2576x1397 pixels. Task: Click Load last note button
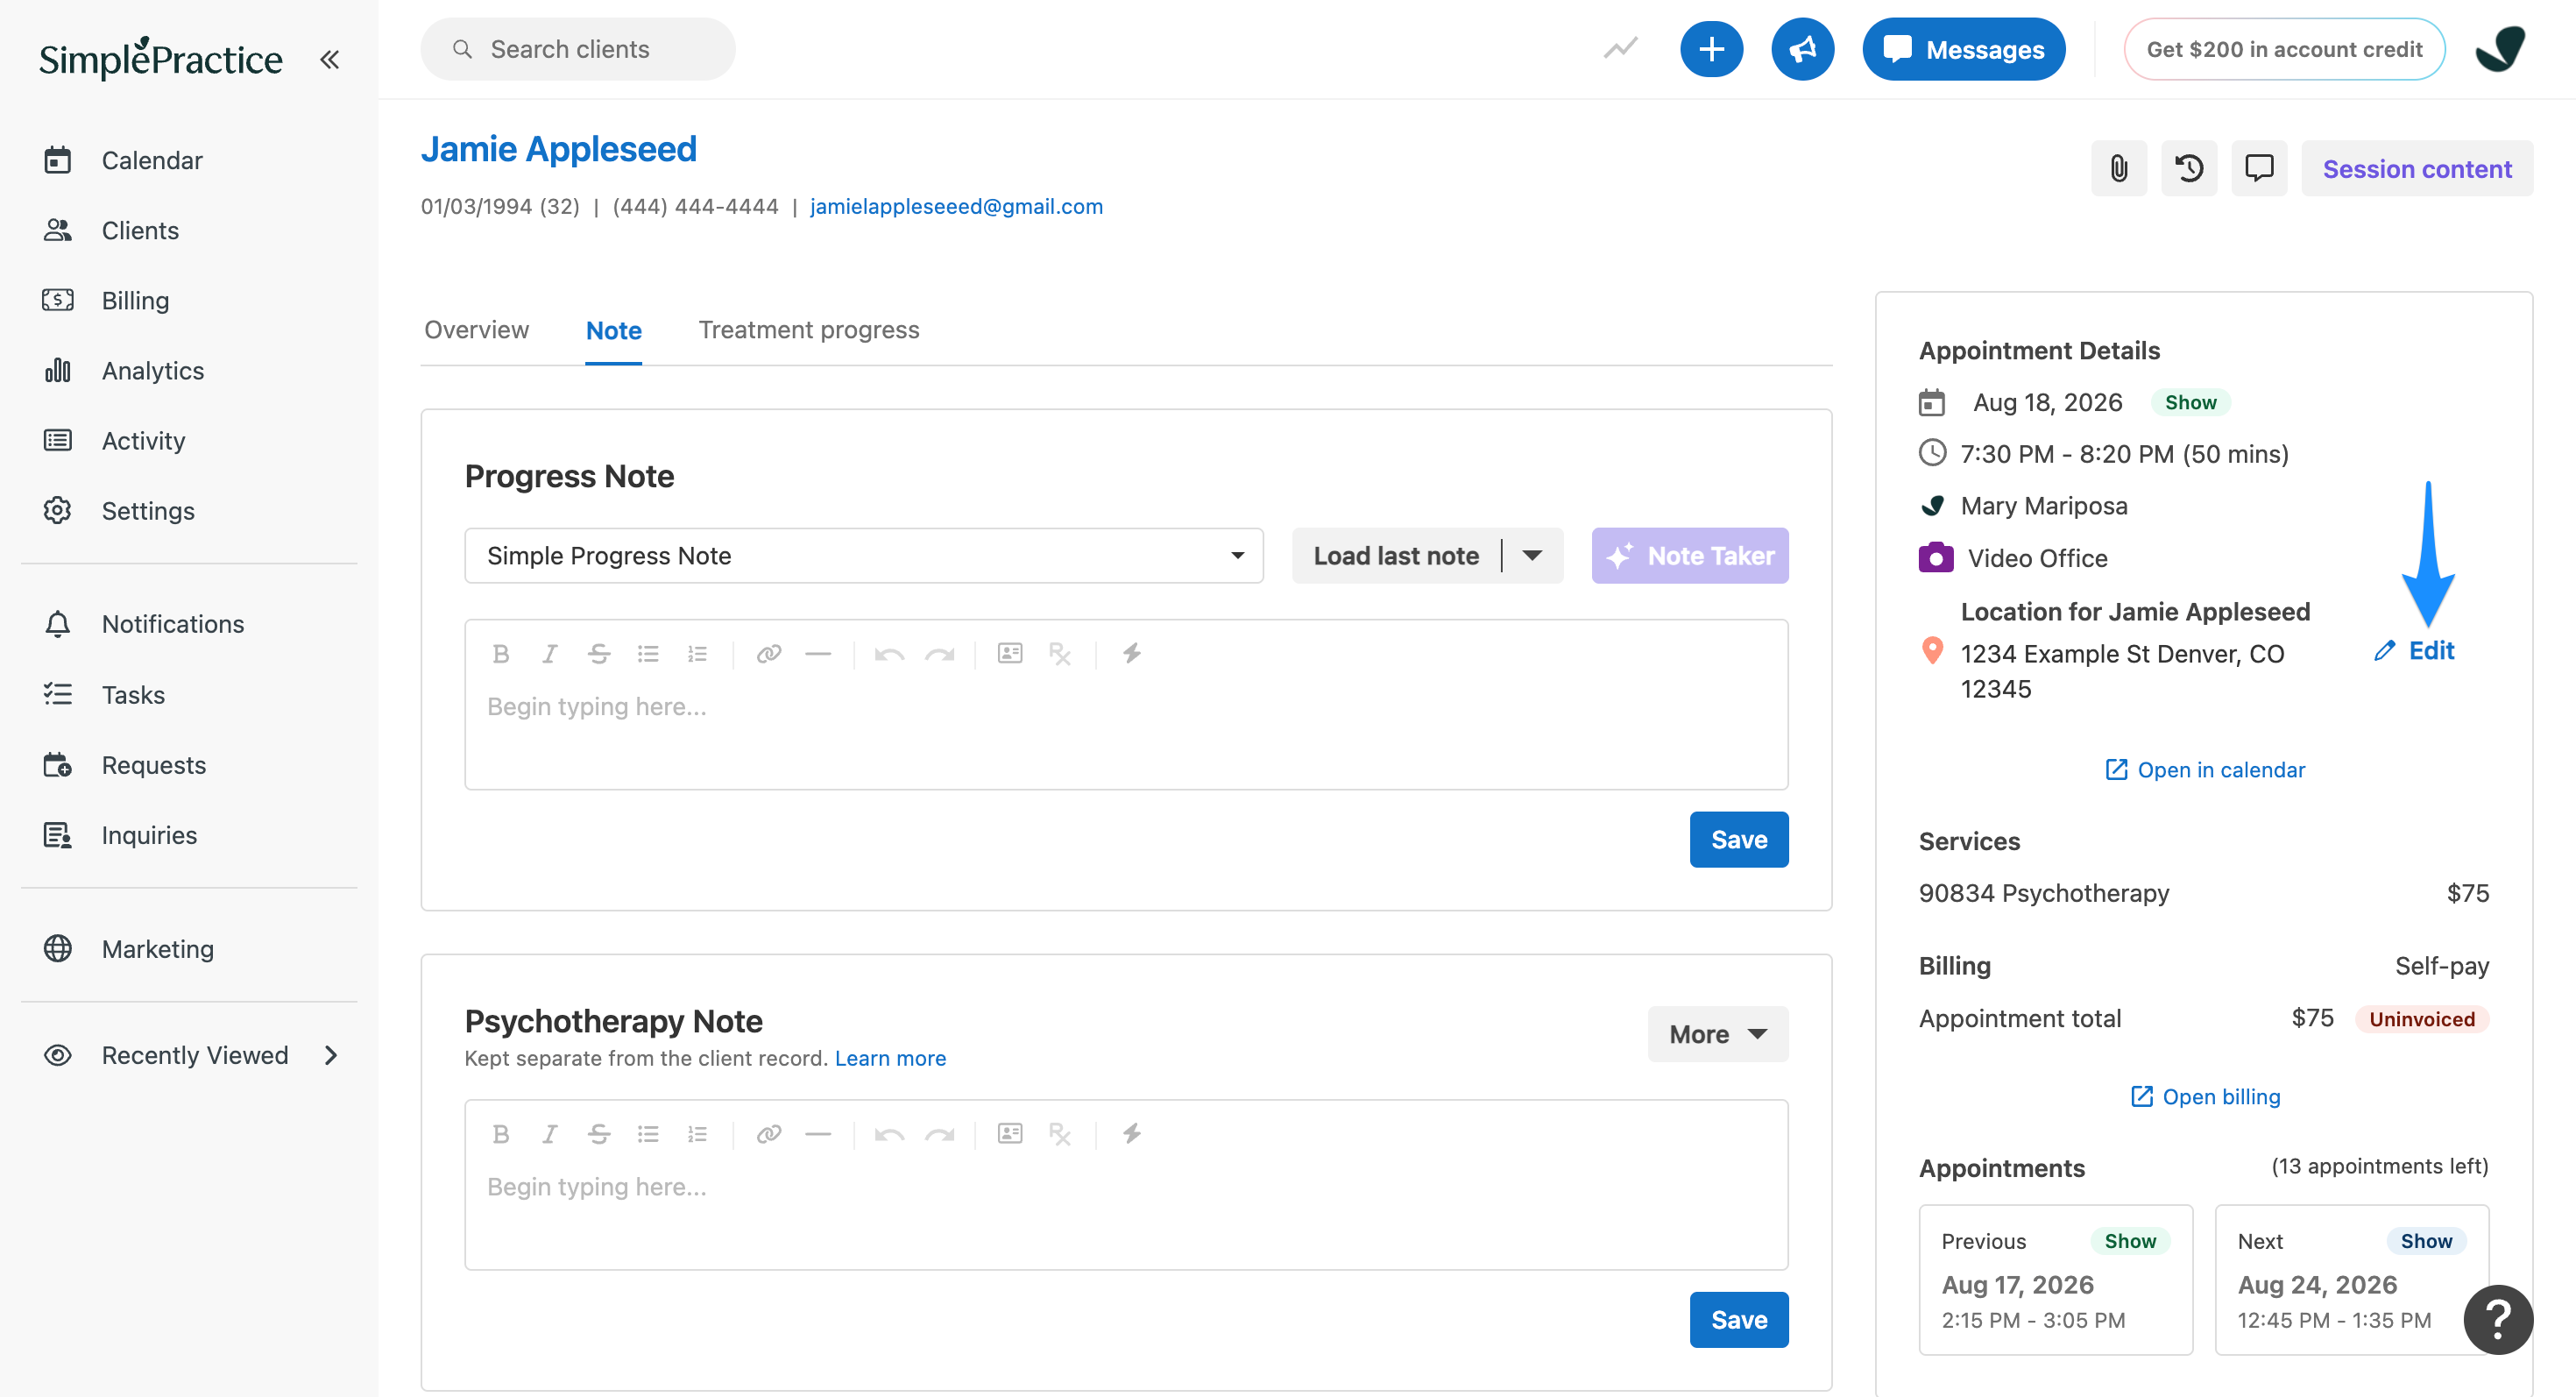1395,555
